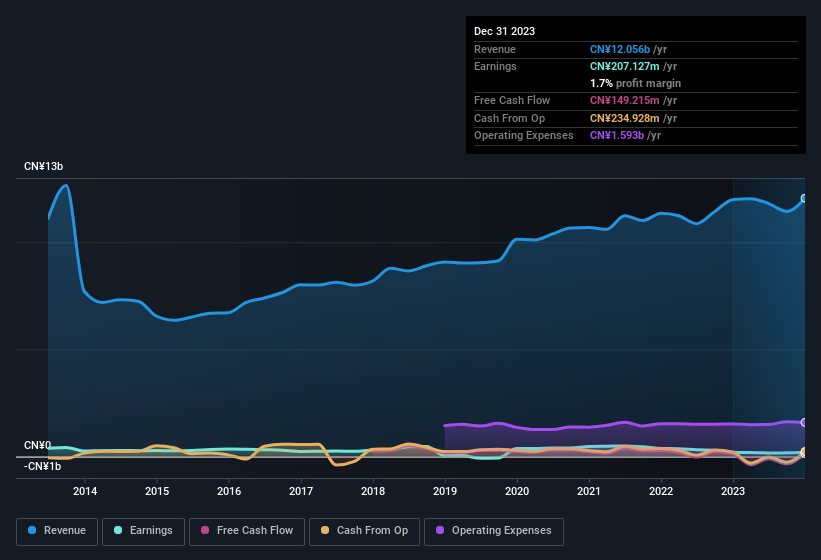Click the CN¥234.928m cash from op value
This screenshot has width=821, height=560.
point(625,118)
